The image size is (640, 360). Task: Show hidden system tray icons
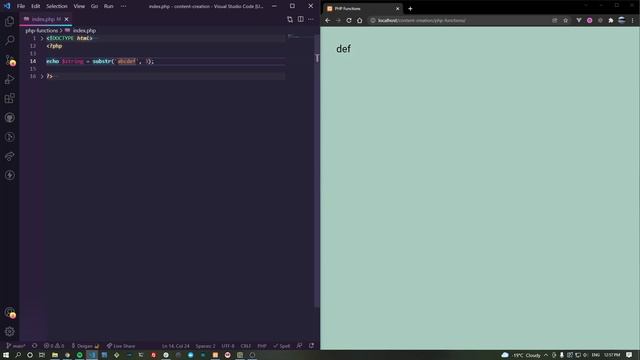pos(546,355)
